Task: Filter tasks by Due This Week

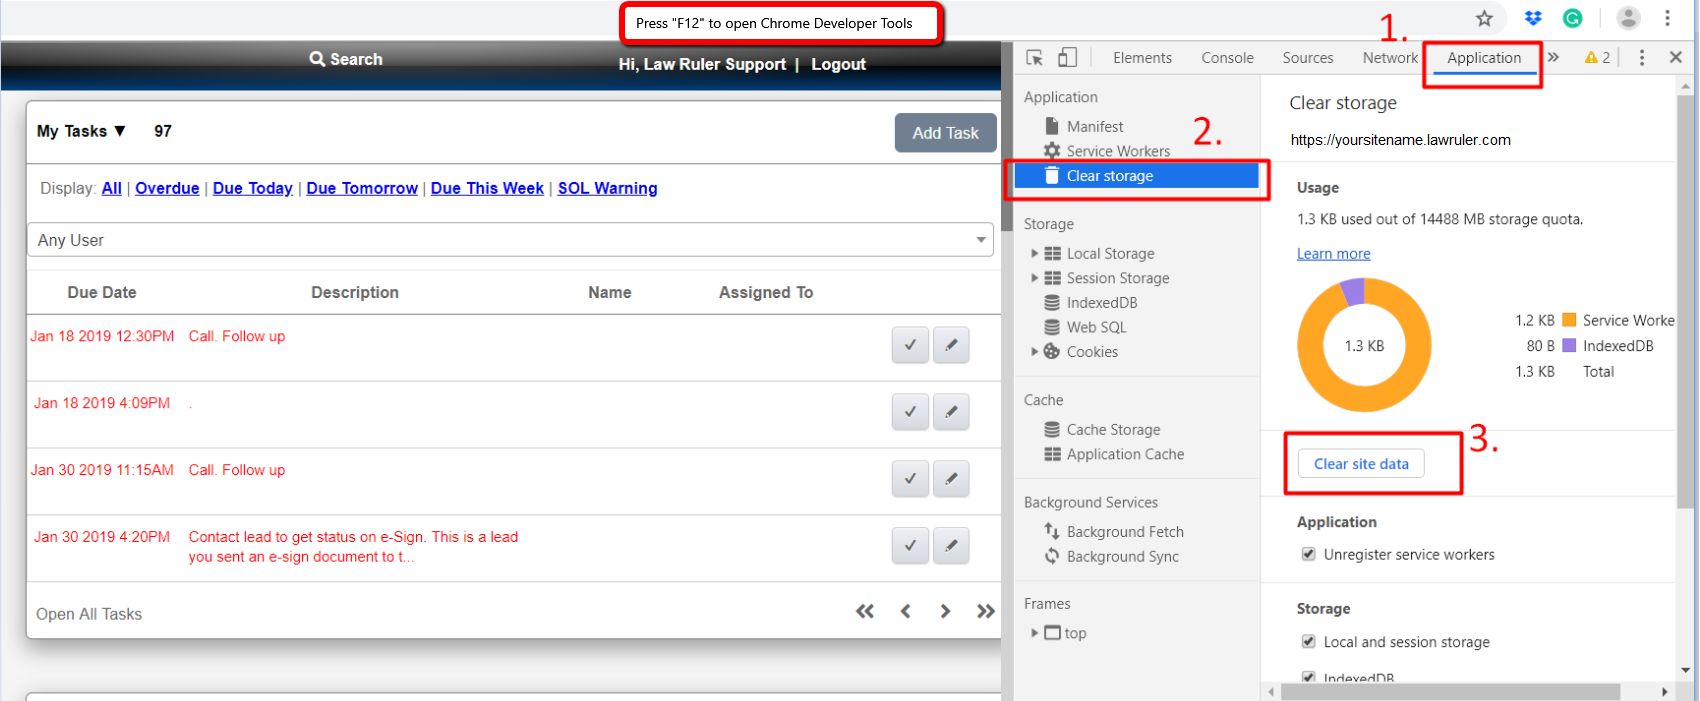Action: pyautogui.click(x=487, y=188)
